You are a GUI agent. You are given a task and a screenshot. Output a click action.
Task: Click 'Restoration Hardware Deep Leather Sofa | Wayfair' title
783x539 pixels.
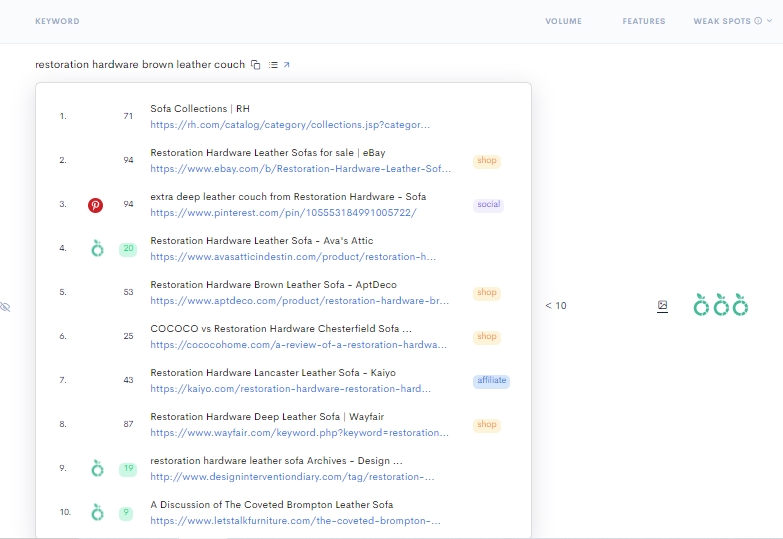point(267,417)
